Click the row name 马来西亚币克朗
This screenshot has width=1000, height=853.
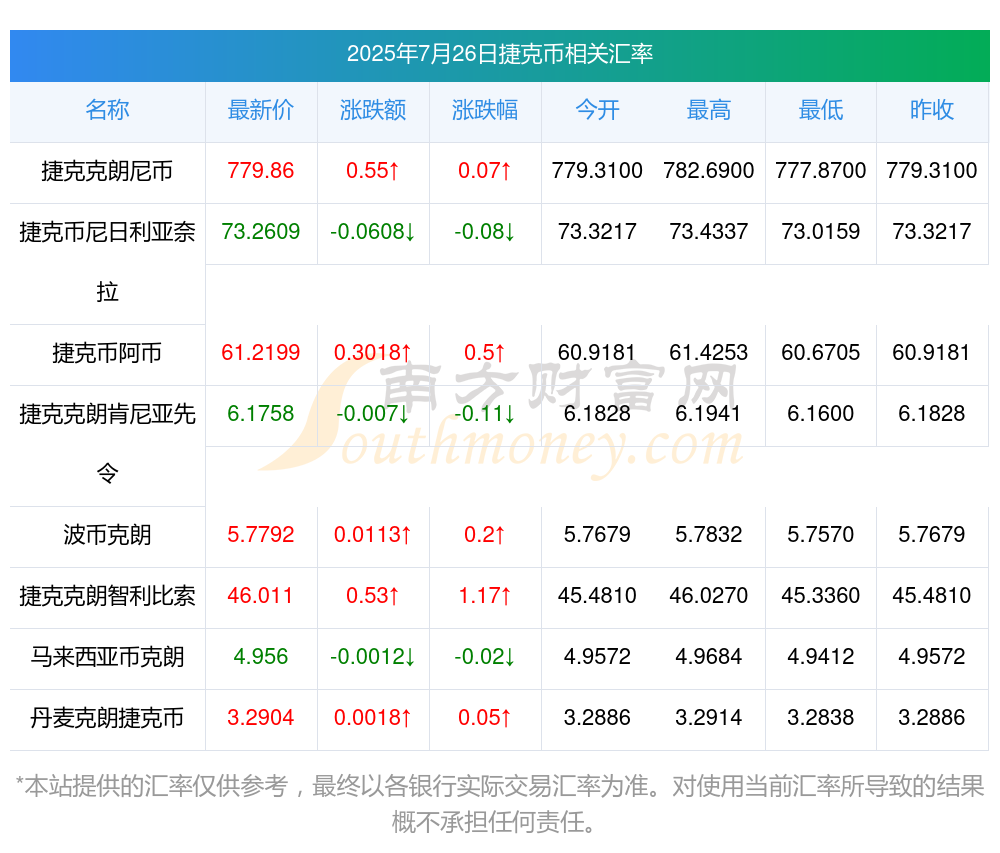point(107,657)
